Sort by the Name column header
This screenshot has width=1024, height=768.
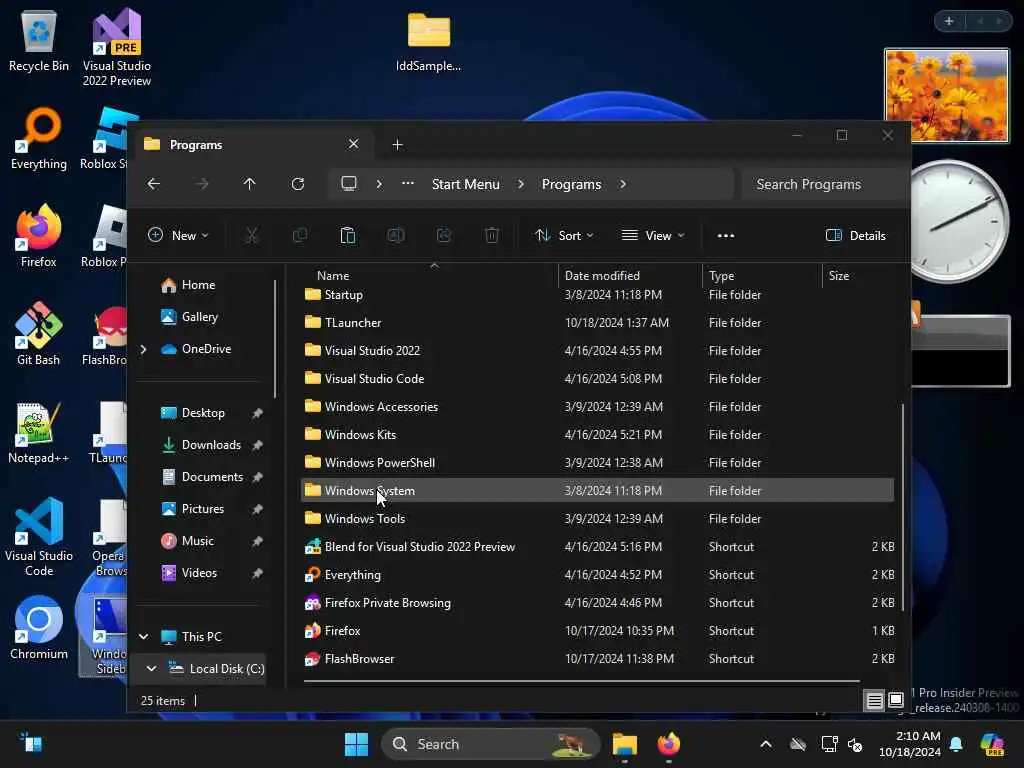[430, 276]
